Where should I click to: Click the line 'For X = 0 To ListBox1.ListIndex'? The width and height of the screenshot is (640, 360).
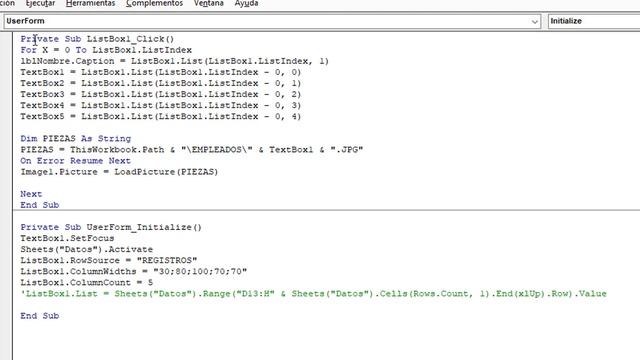(x=106, y=50)
